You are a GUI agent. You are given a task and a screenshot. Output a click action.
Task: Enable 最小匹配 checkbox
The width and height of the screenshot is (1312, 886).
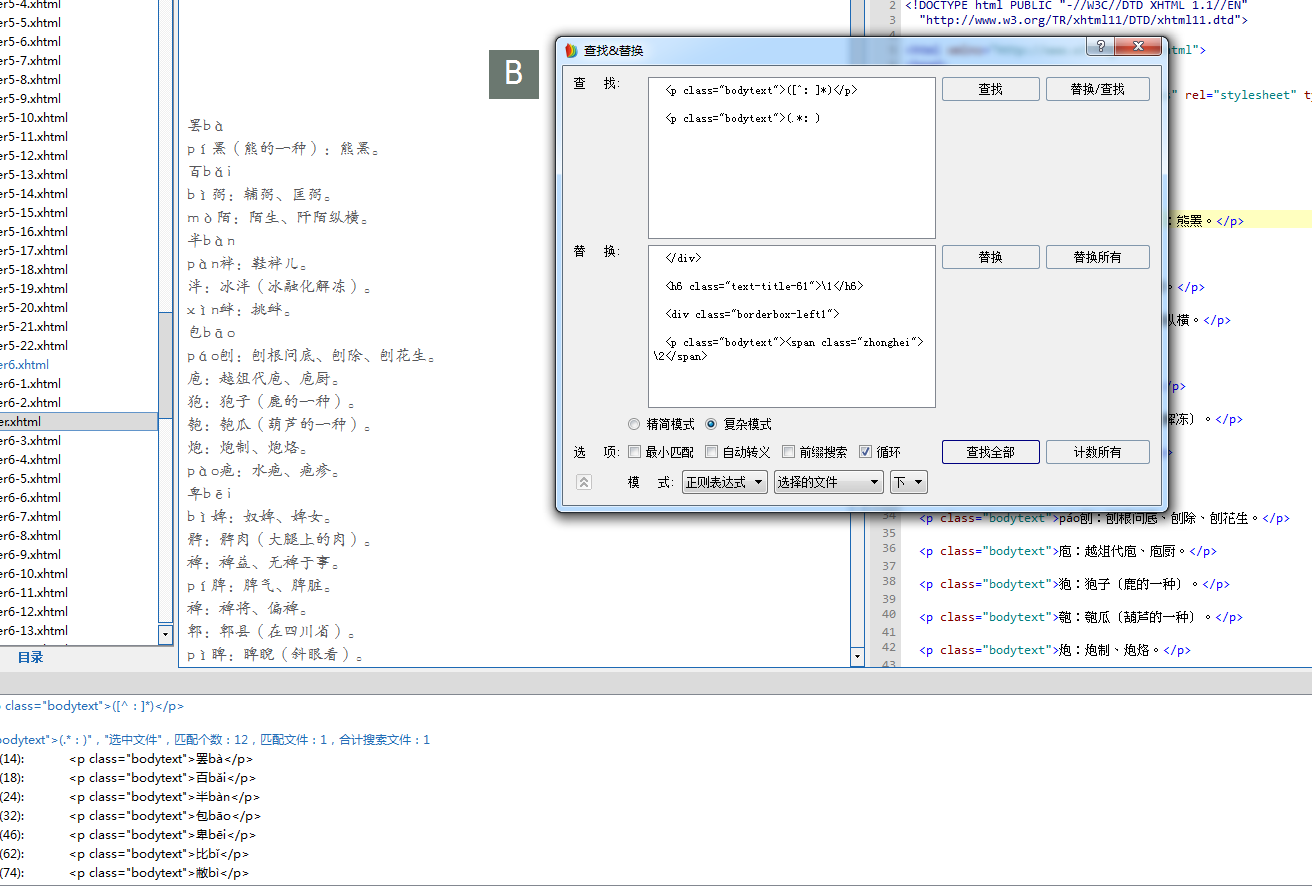634,452
